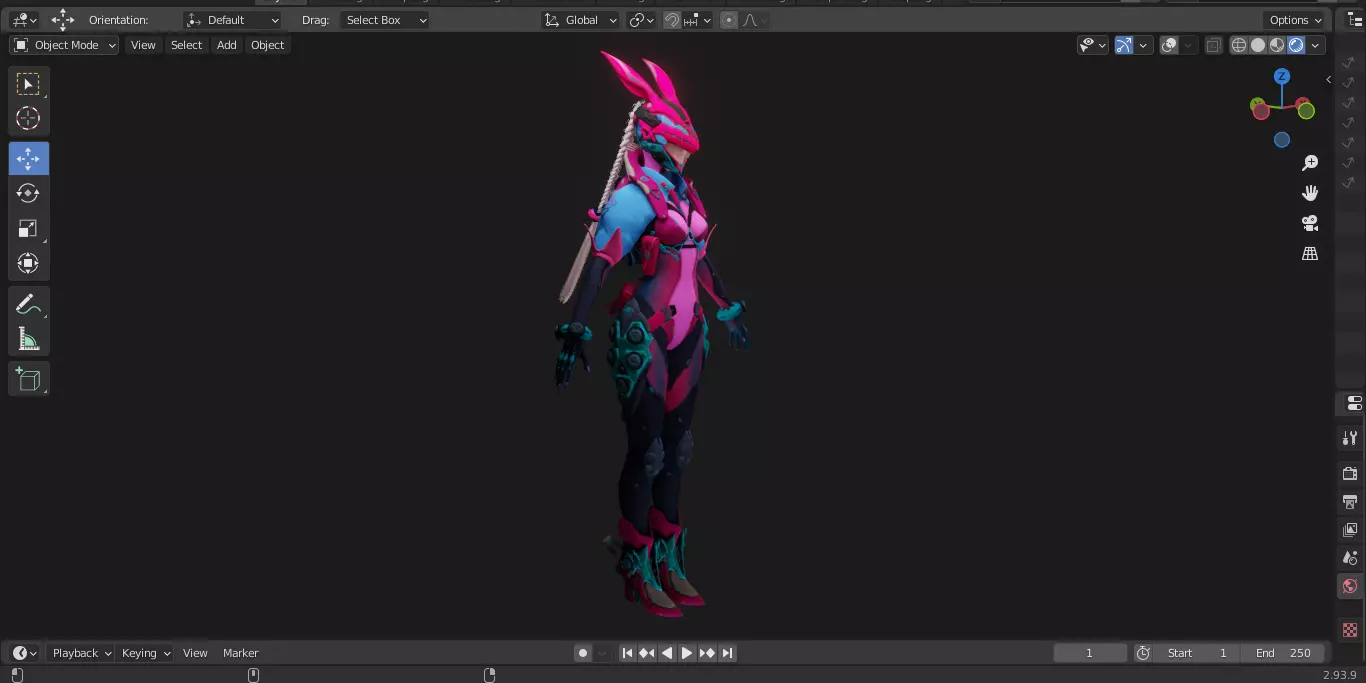
Task: Toggle viewport overlays button
Action: pyautogui.click(x=1169, y=45)
